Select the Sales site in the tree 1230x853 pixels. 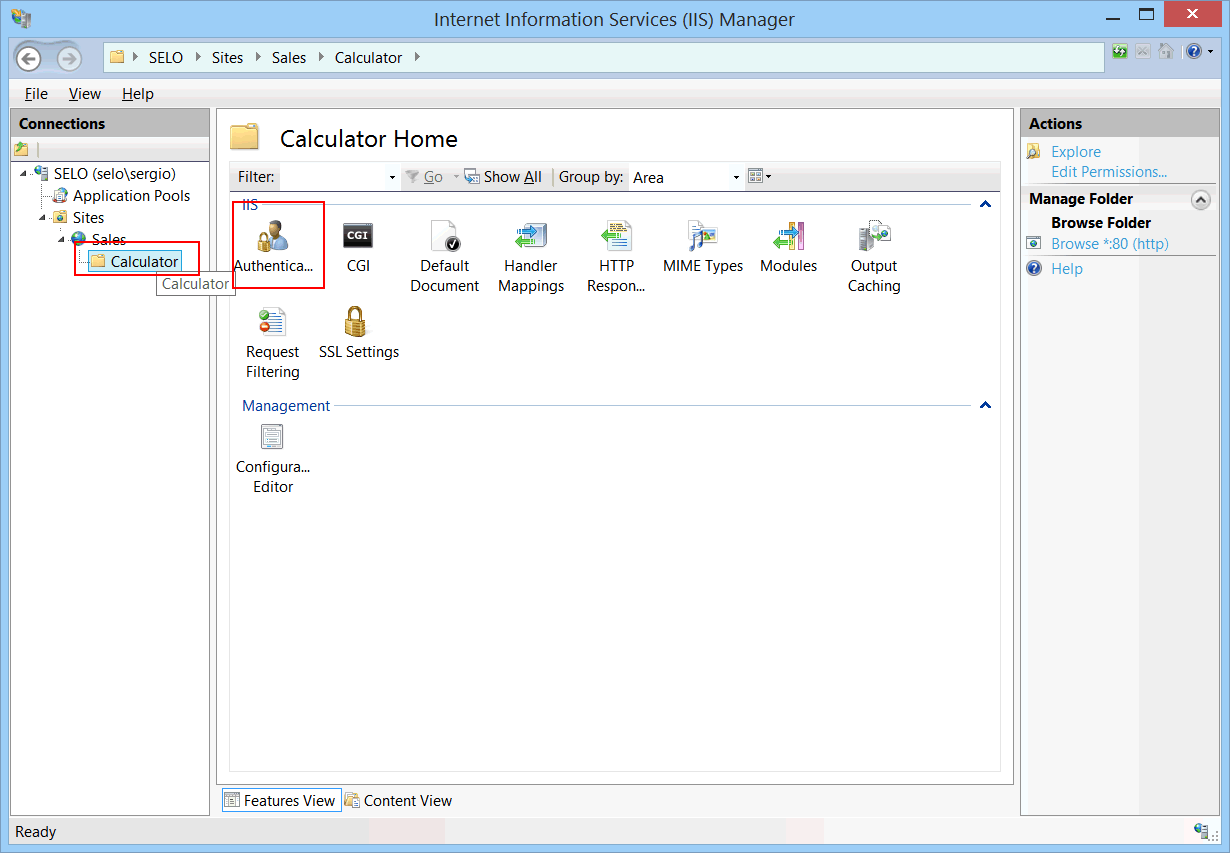click(x=109, y=240)
